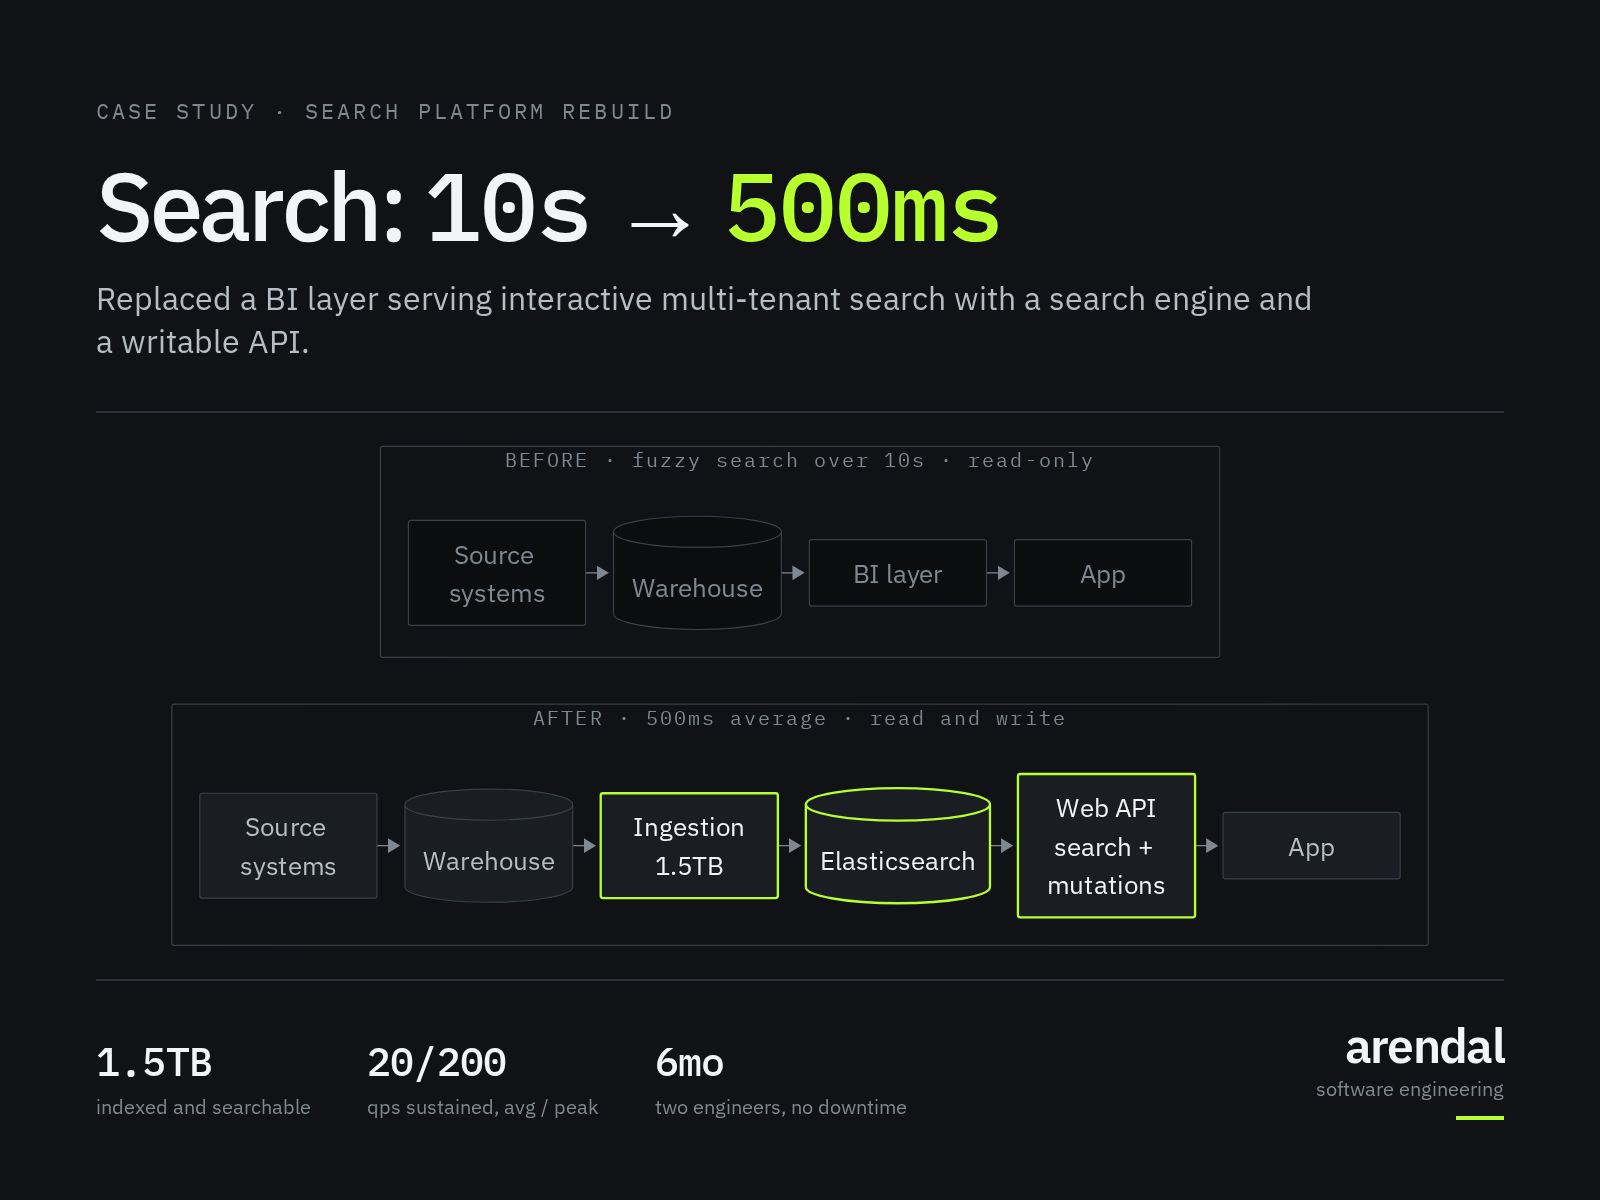The width and height of the screenshot is (1600, 1200).
Task: Select 'Source systems' box in AFTER diagram
Action: click(x=288, y=846)
